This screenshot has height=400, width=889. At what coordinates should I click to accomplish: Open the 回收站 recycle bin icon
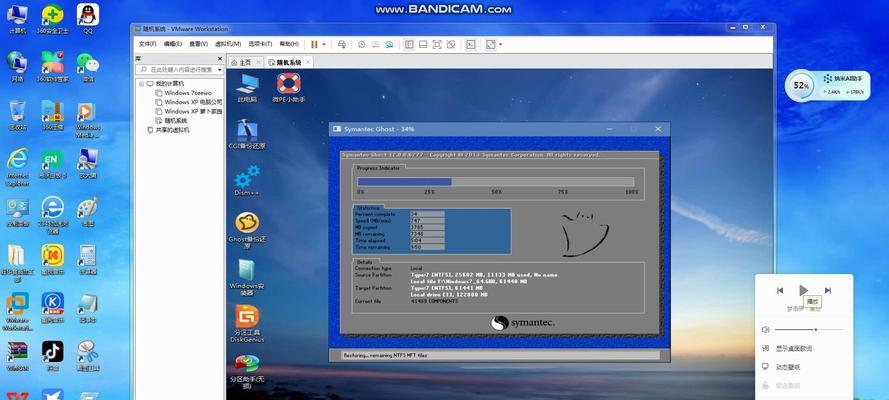pos(18,116)
